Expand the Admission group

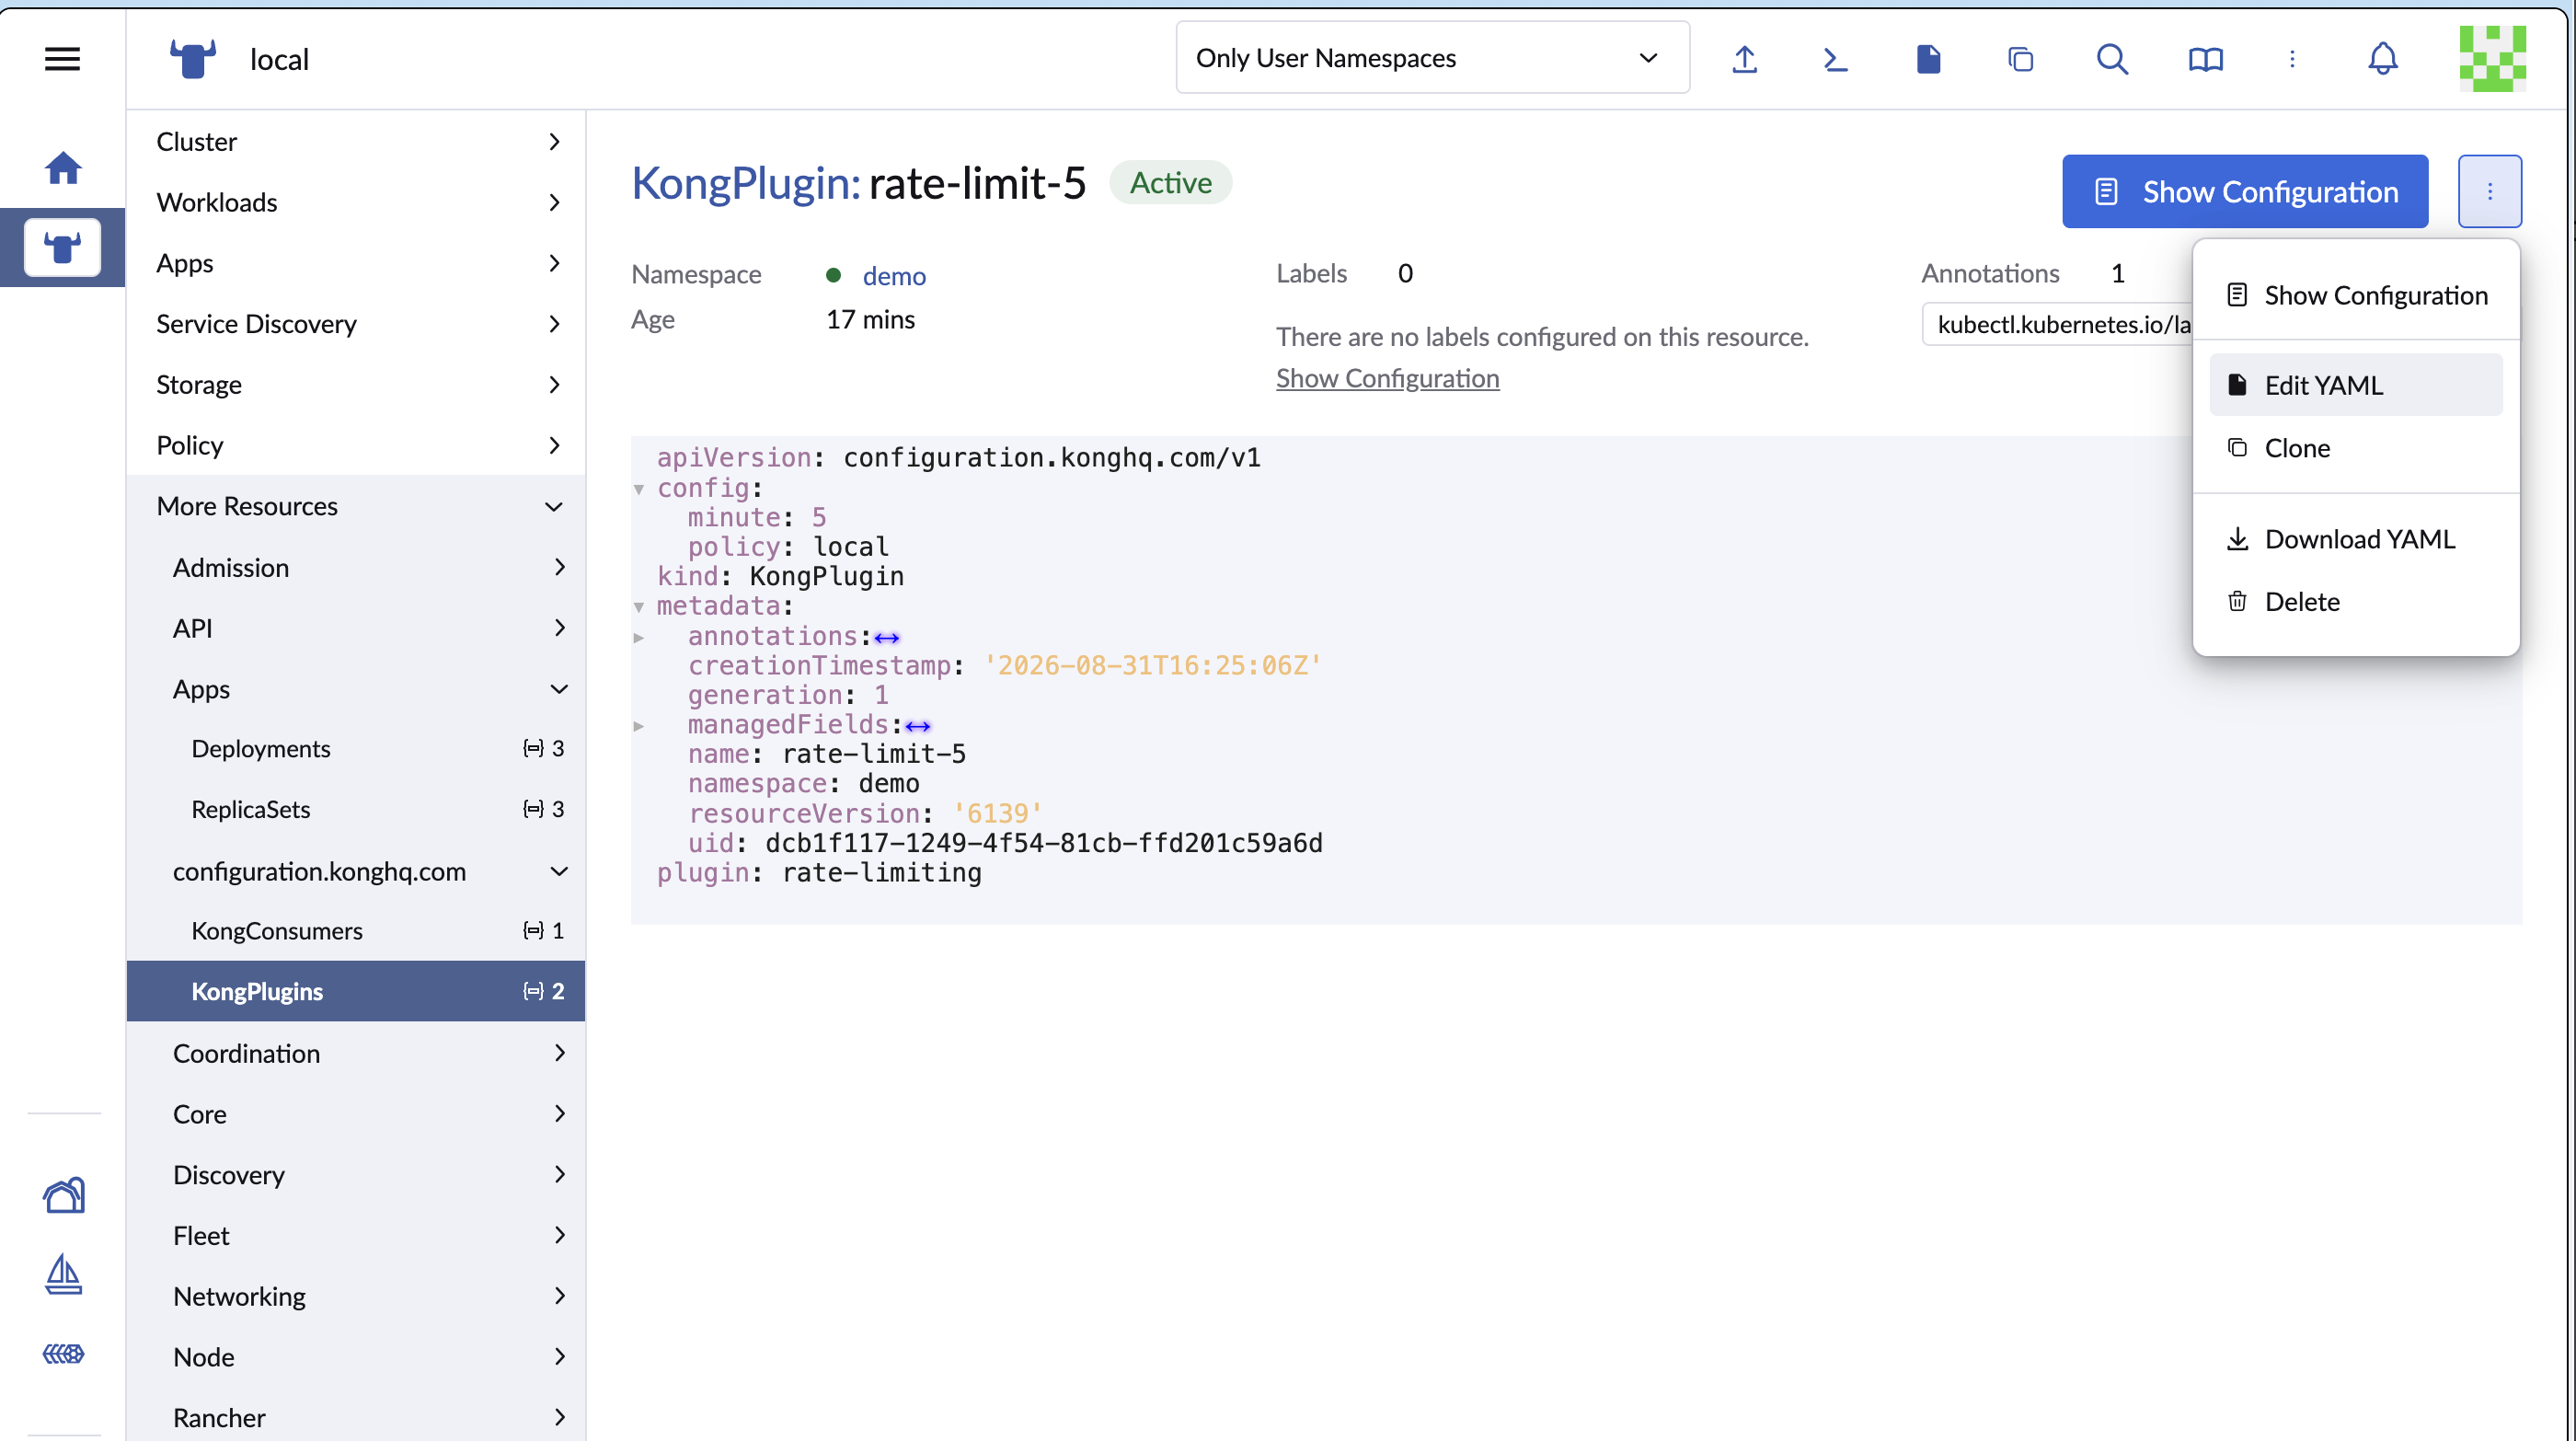click(355, 567)
